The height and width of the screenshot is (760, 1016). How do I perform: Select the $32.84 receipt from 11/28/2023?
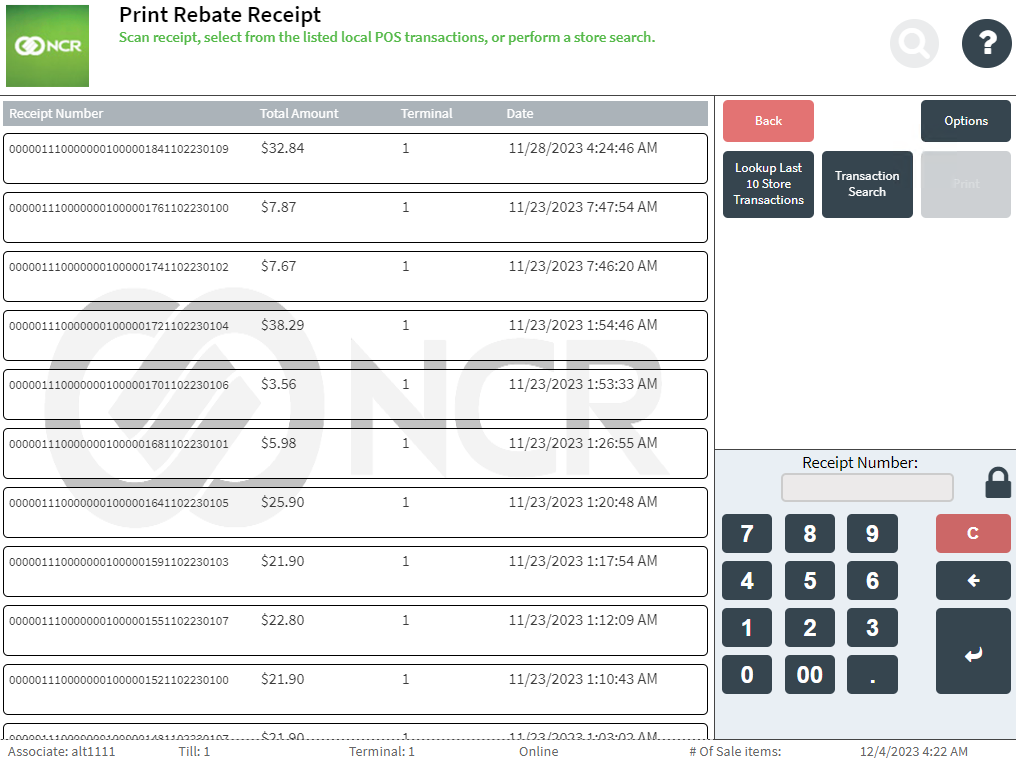pos(356,158)
